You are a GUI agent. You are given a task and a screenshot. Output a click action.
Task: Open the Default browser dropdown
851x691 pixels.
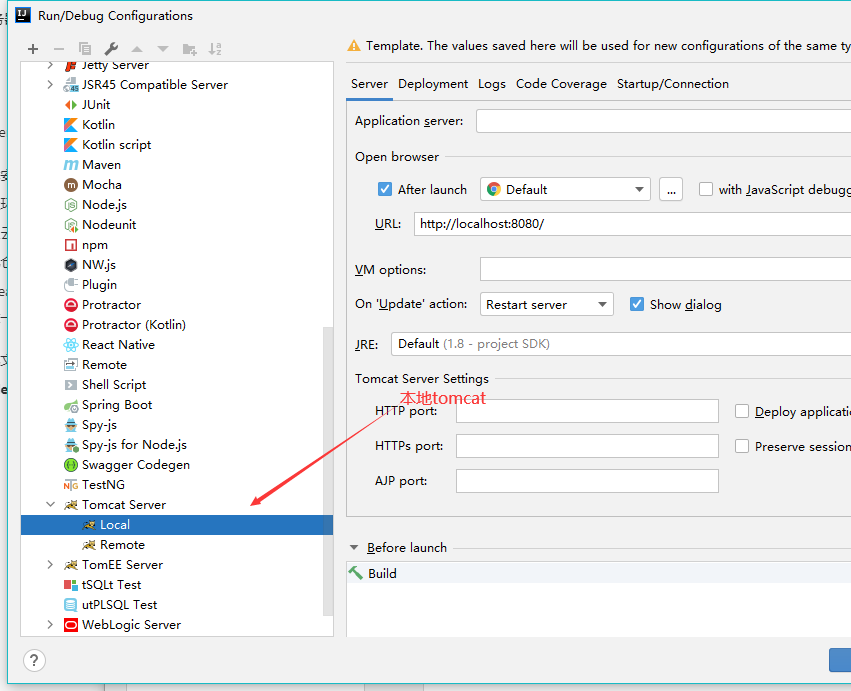(x=565, y=189)
